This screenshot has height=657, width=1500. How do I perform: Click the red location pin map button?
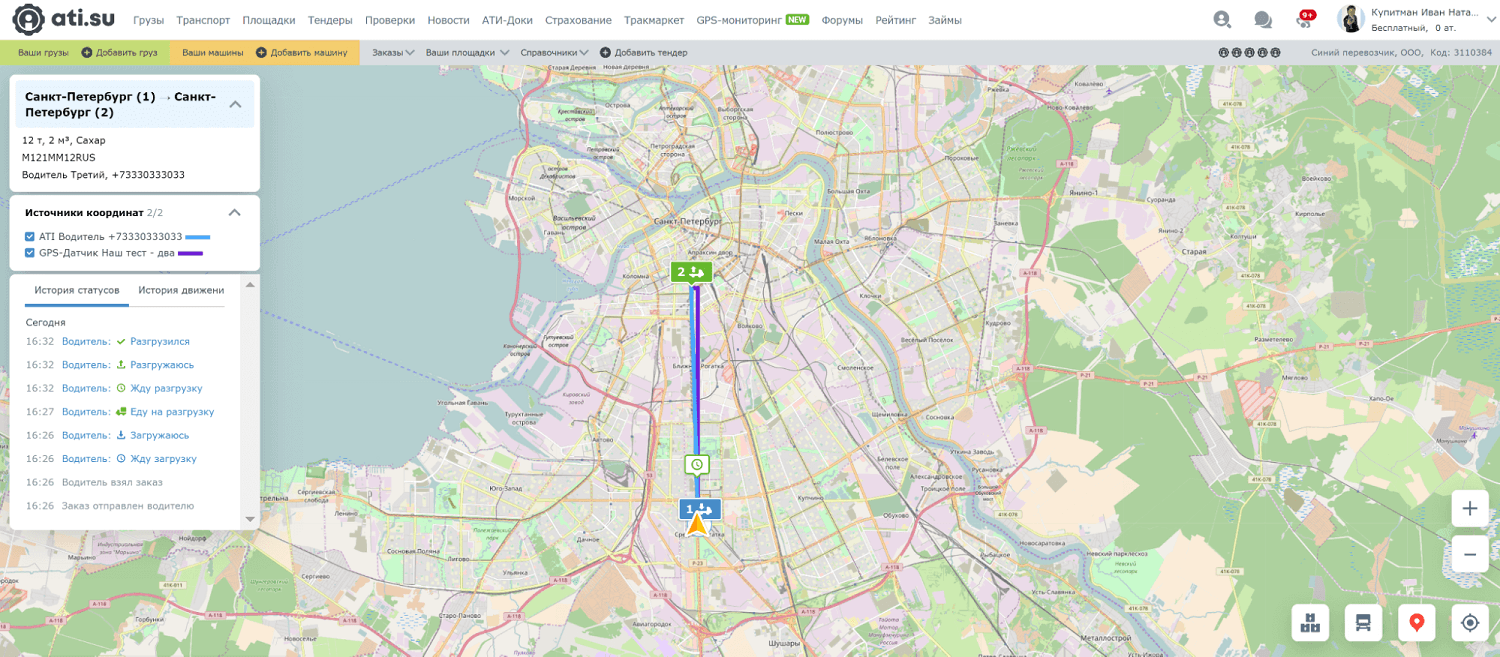tap(1416, 622)
